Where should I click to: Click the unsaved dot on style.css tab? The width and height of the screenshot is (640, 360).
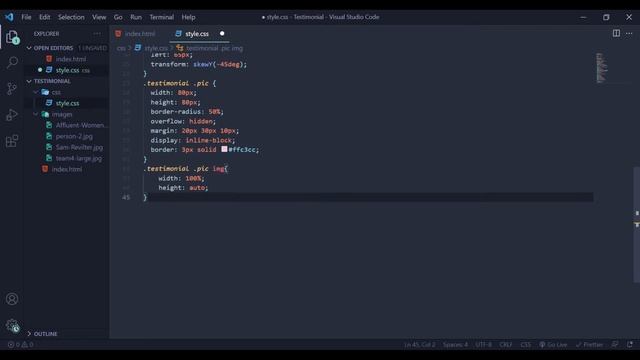(222, 33)
